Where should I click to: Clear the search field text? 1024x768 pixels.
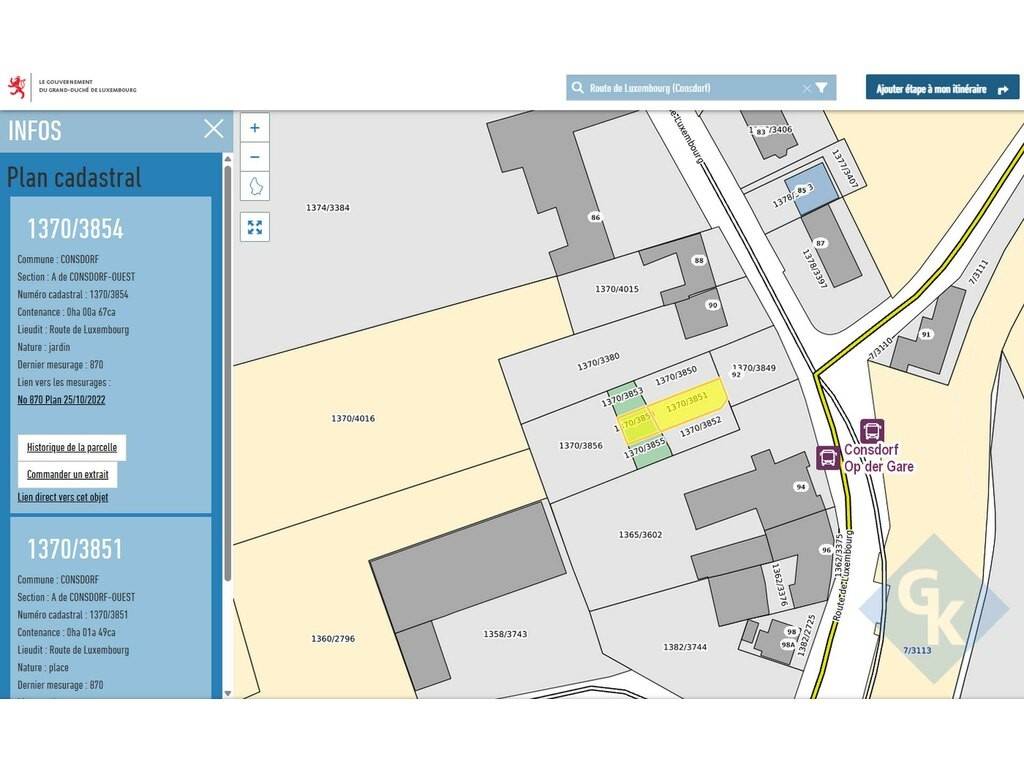click(806, 88)
